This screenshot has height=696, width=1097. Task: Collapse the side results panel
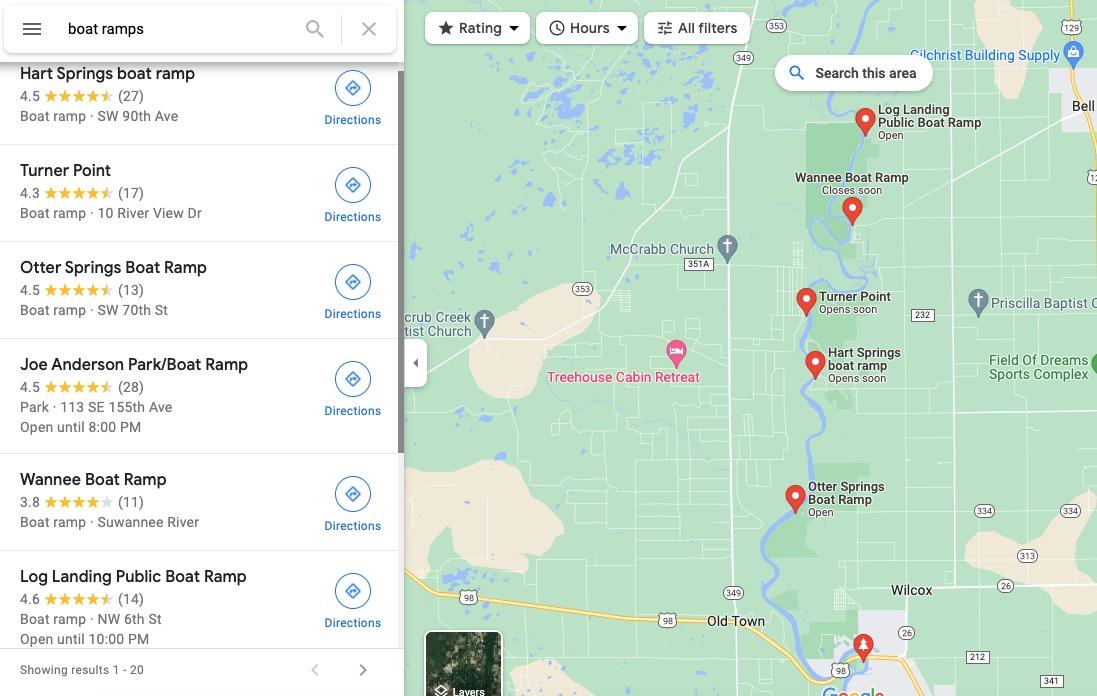pyautogui.click(x=416, y=363)
